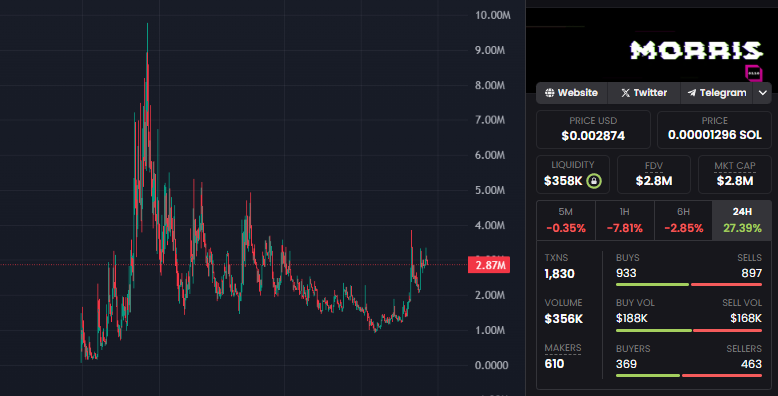Click the LIQUIDITY $358K value
Image resolution: width=778 pixels, height=396 pixels.
pyautogui.click(x=563, y=181)
